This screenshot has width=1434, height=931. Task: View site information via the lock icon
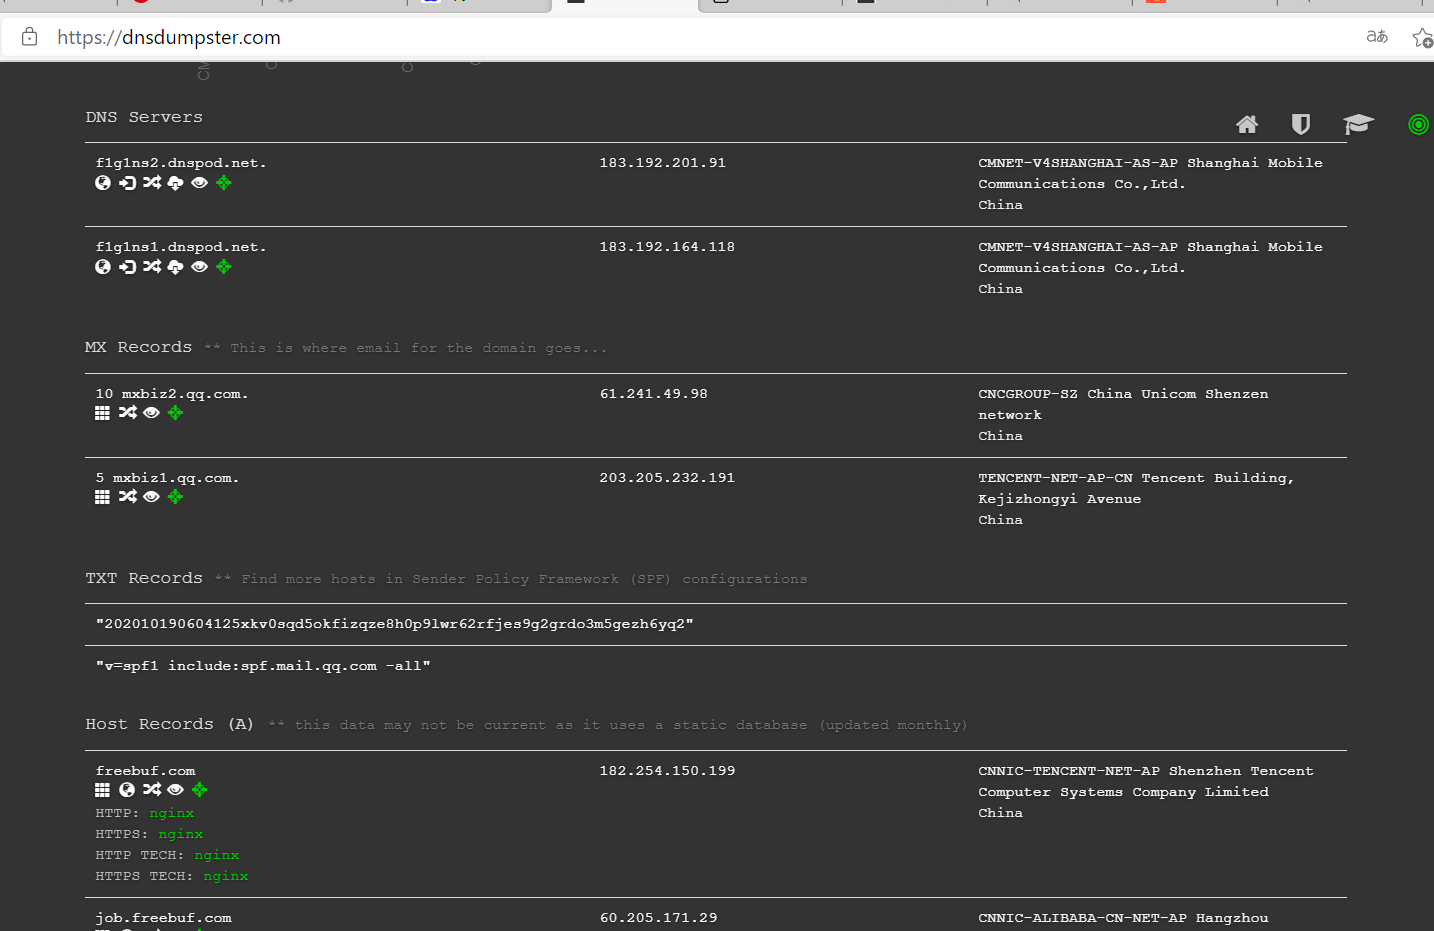click(30, 37)
